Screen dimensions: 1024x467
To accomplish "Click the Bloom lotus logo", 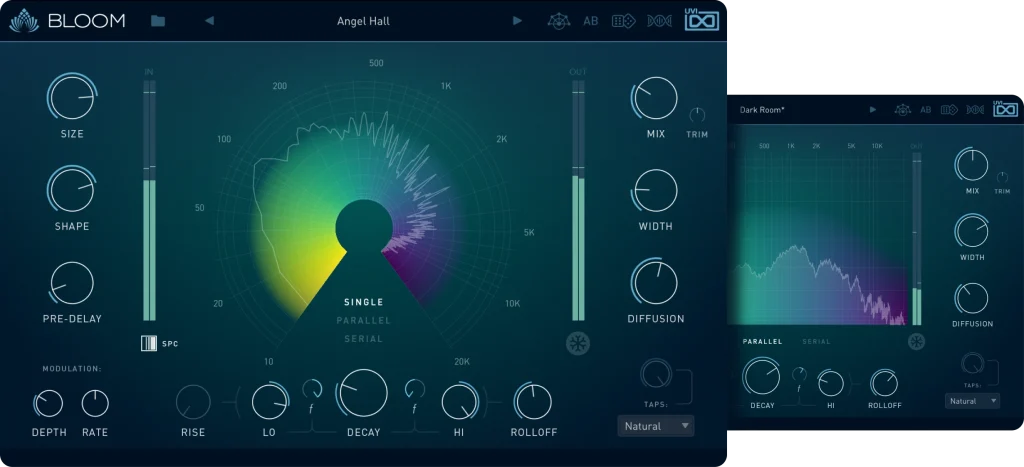I will pyautogui.click(x=23, y=21).
